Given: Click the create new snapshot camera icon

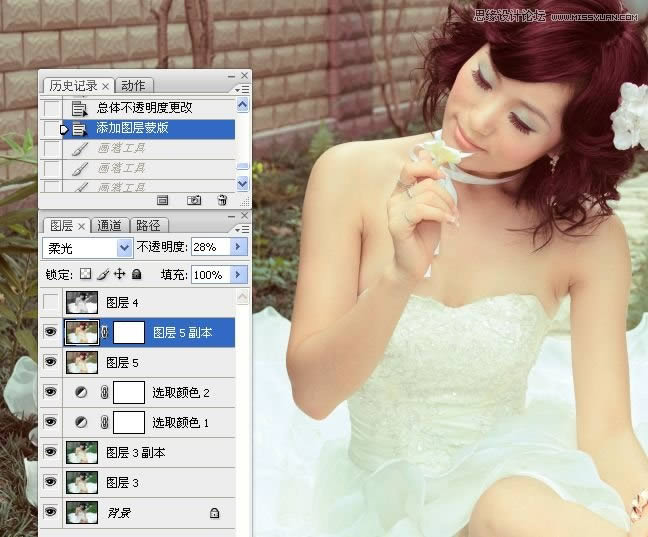Looking at the screenshot, I should point(194,200).
